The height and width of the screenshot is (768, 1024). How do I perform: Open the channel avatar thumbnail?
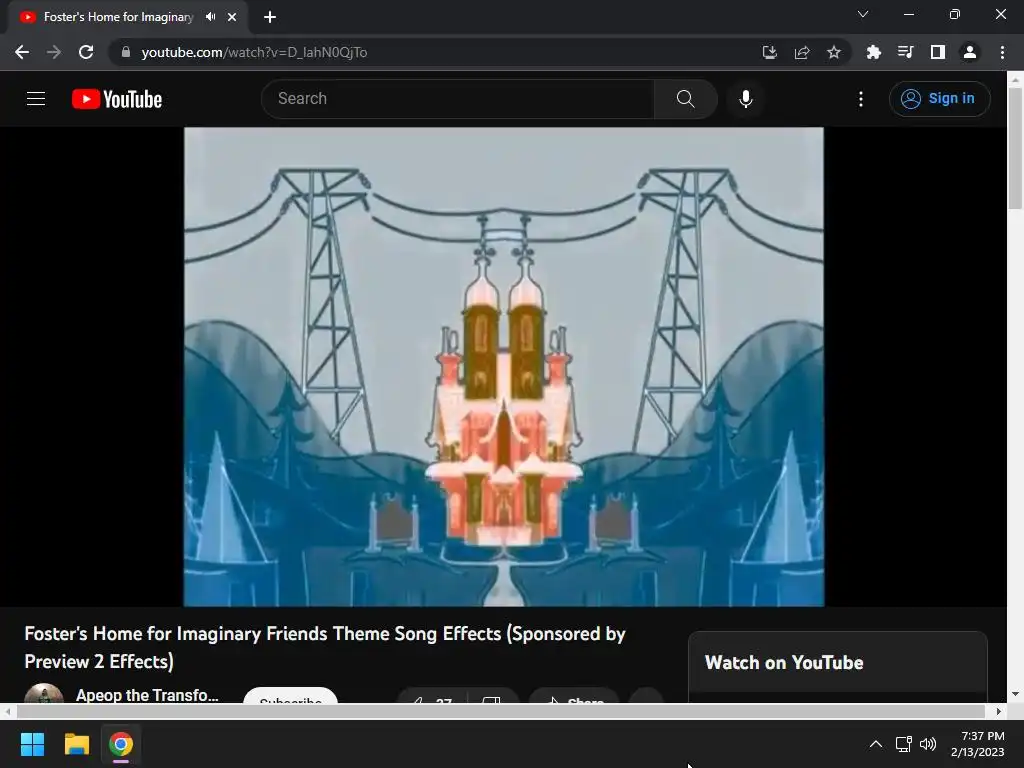pyautogui.click(x=44, y=694)
